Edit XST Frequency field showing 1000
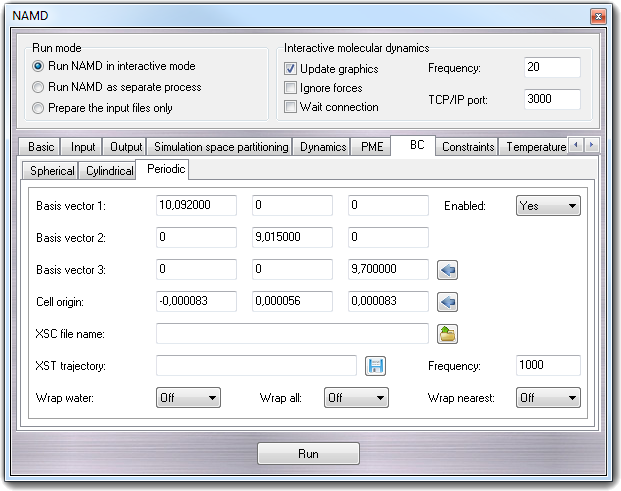The image size is (621, 491). click(x=548, y=366)
